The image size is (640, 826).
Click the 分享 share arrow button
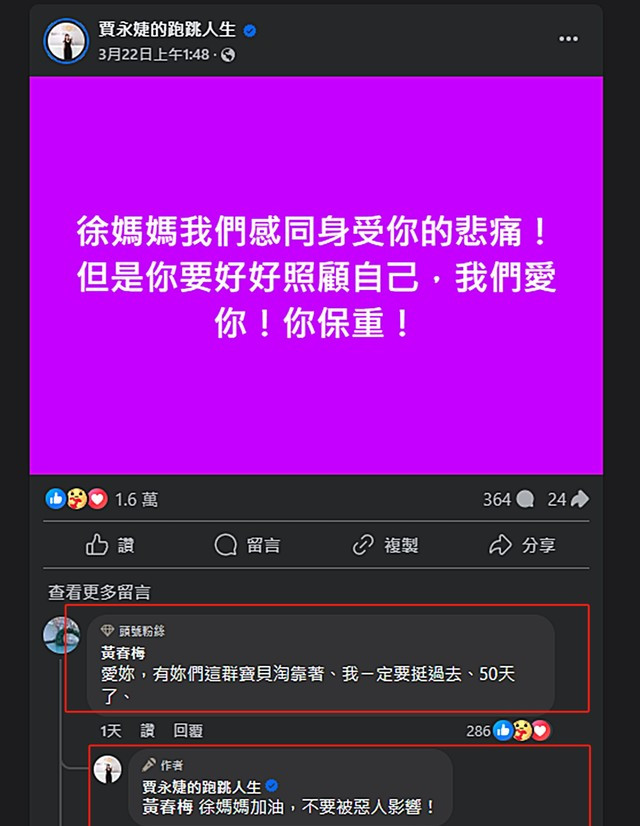522,545
